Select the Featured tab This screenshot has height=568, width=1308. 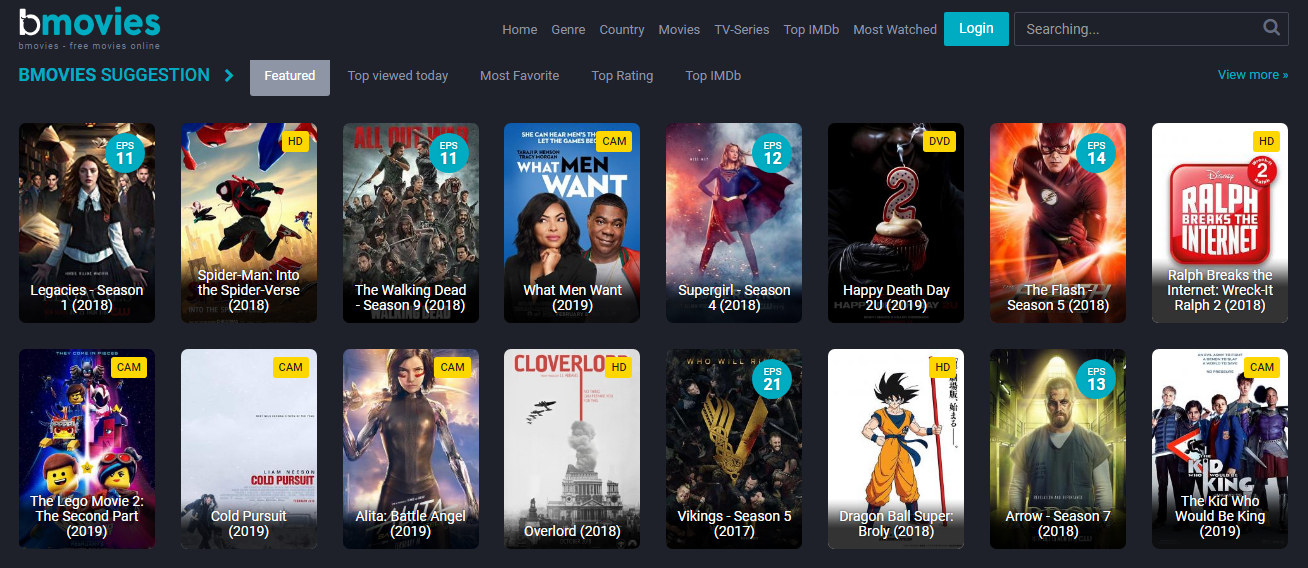point(290,76)
